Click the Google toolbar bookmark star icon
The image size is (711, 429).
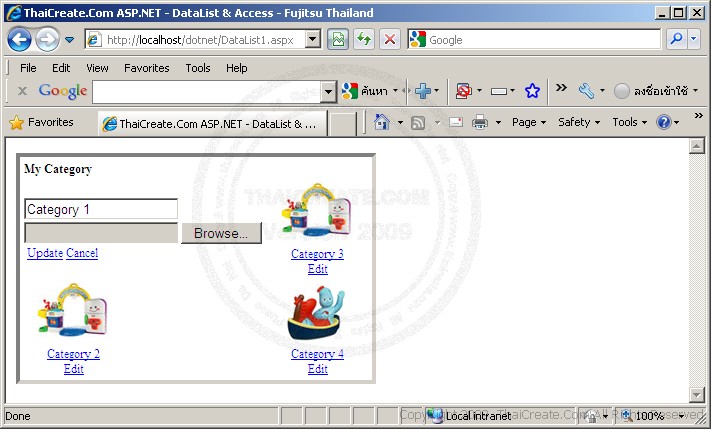pos(532,91)
